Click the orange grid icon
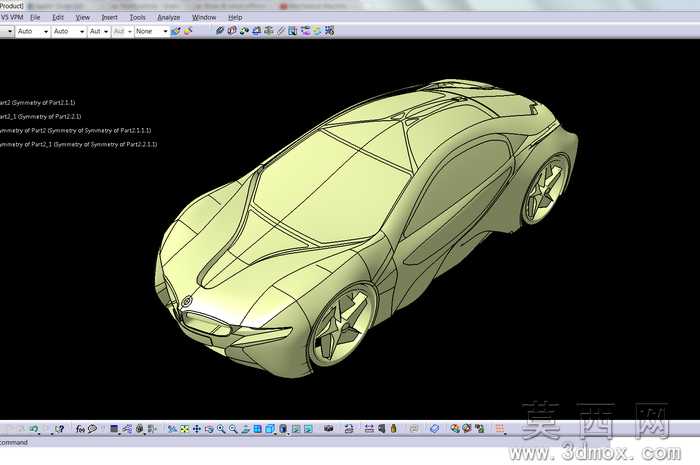Image resolution: width=700 pixels, height=465 pixels. coord(500,429)
